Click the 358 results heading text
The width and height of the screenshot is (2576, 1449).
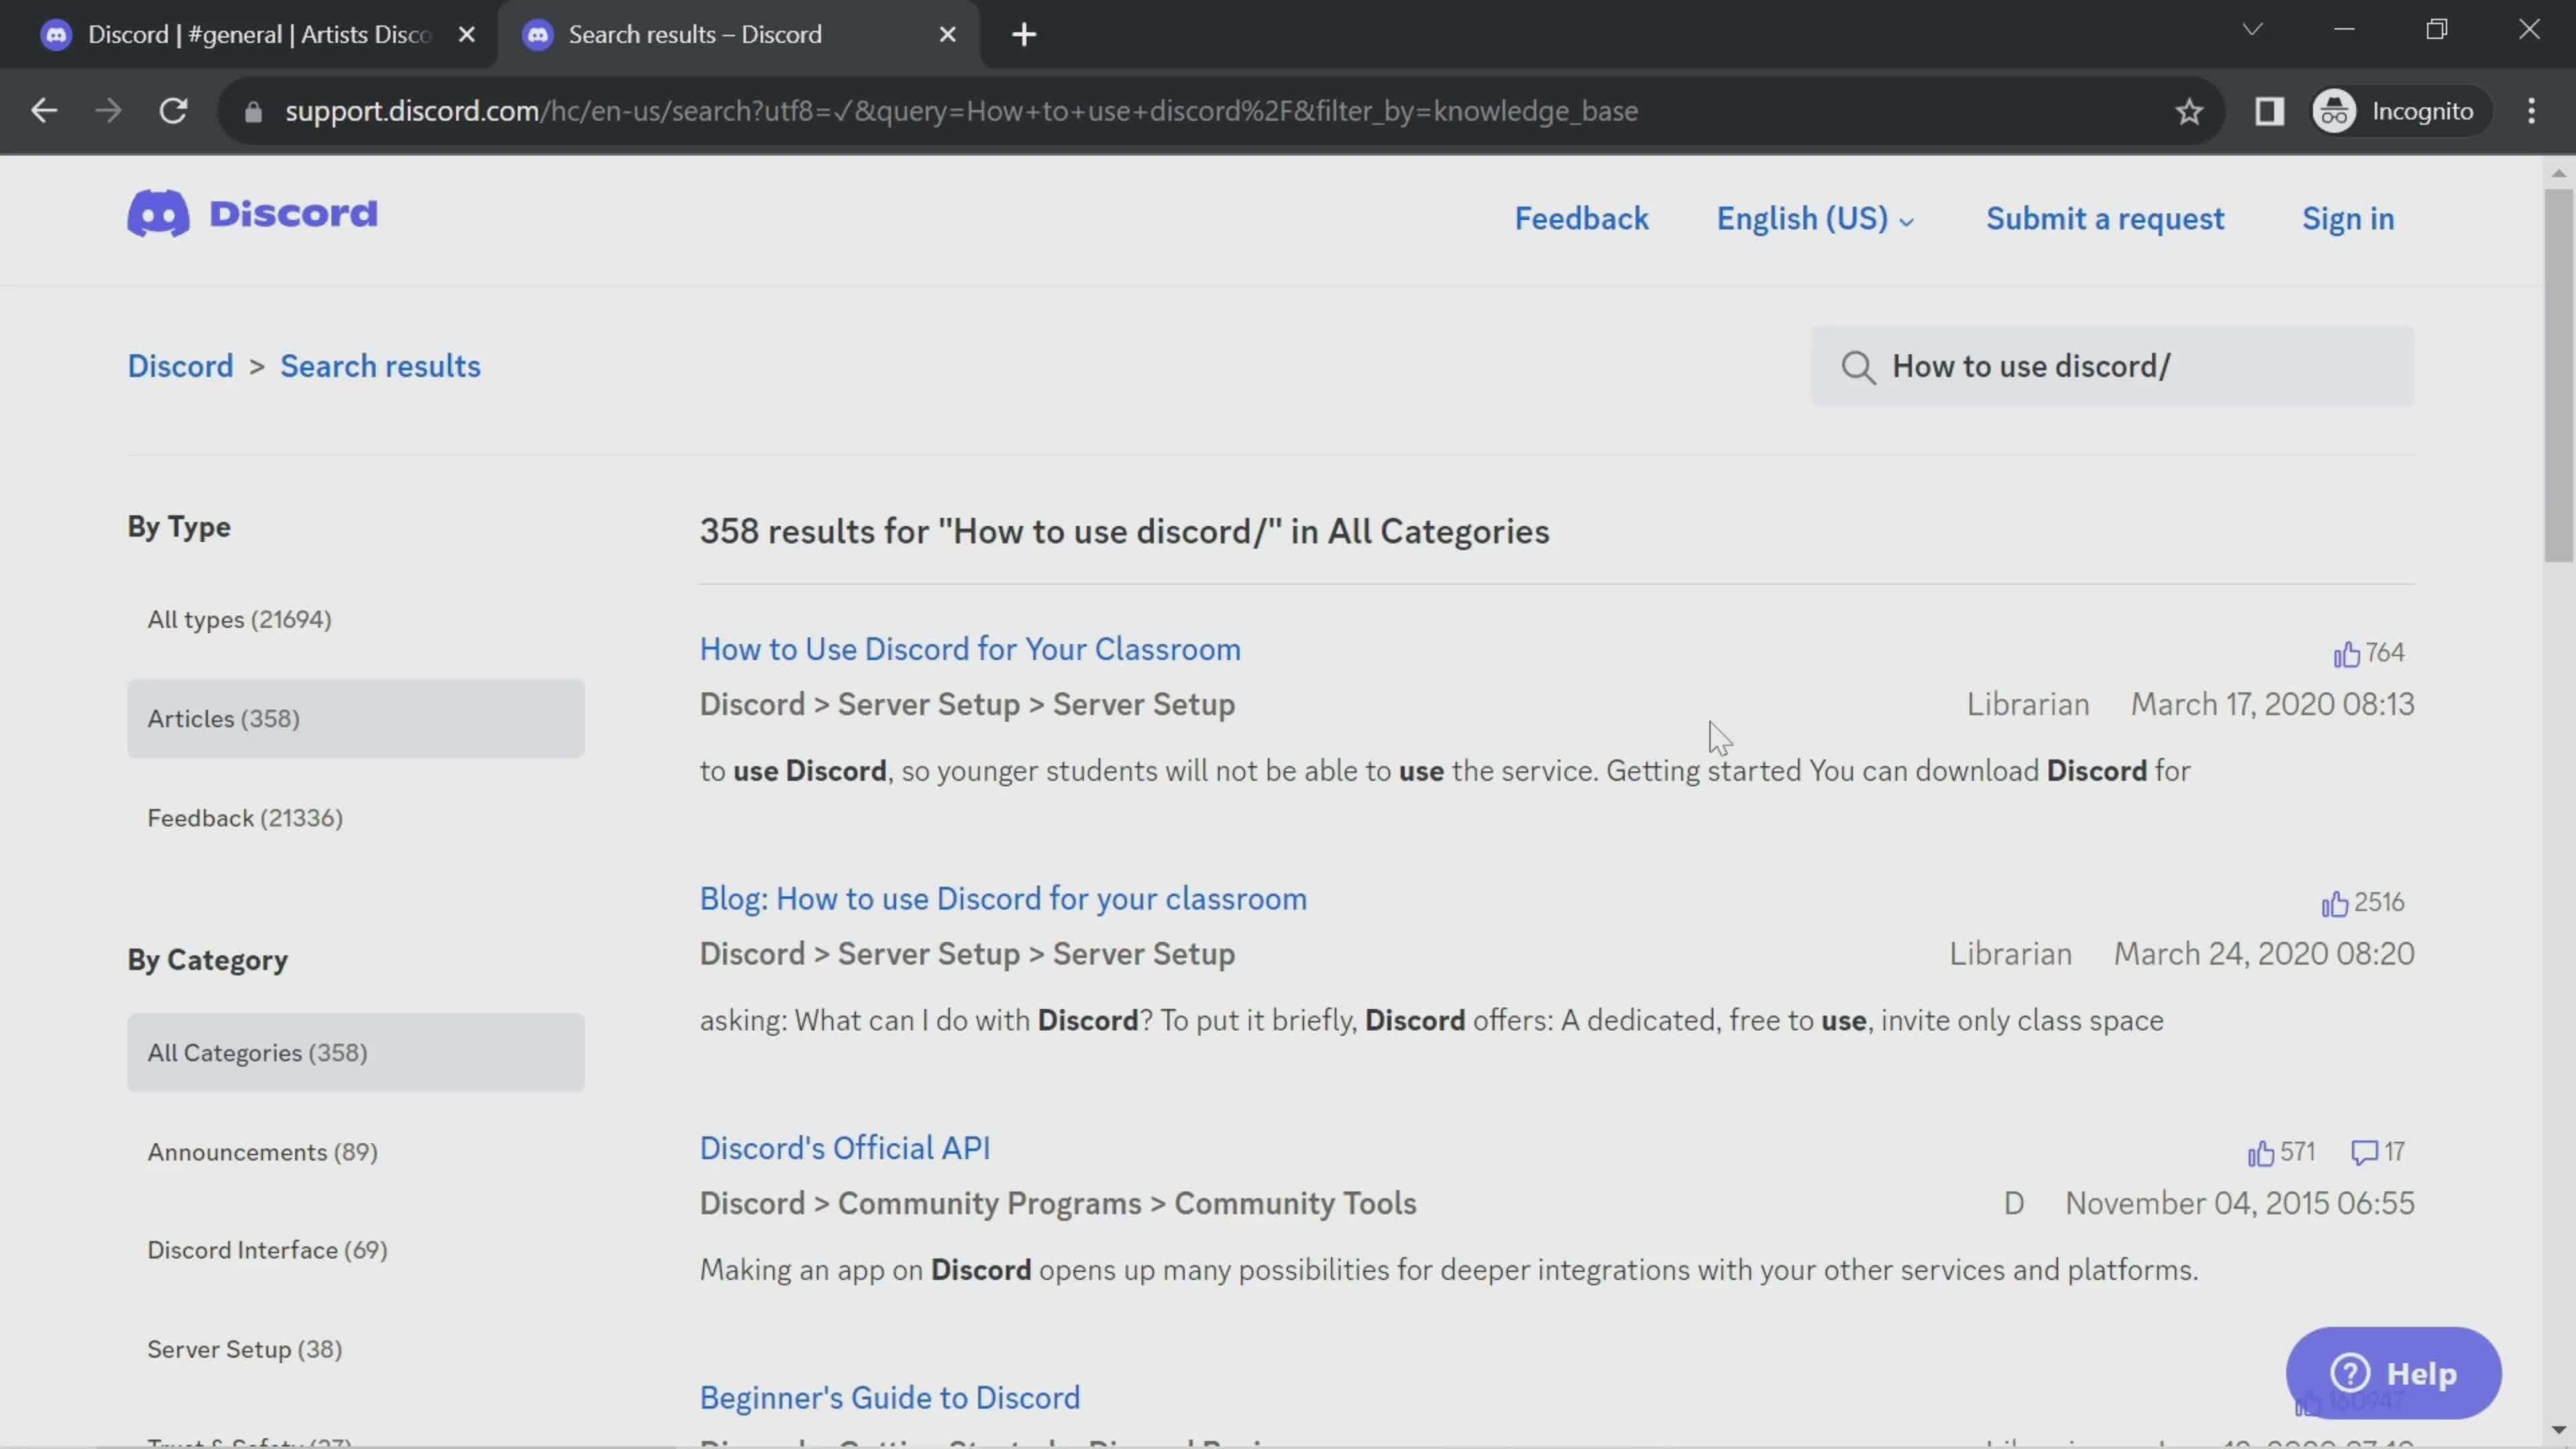coord(1124,532)
